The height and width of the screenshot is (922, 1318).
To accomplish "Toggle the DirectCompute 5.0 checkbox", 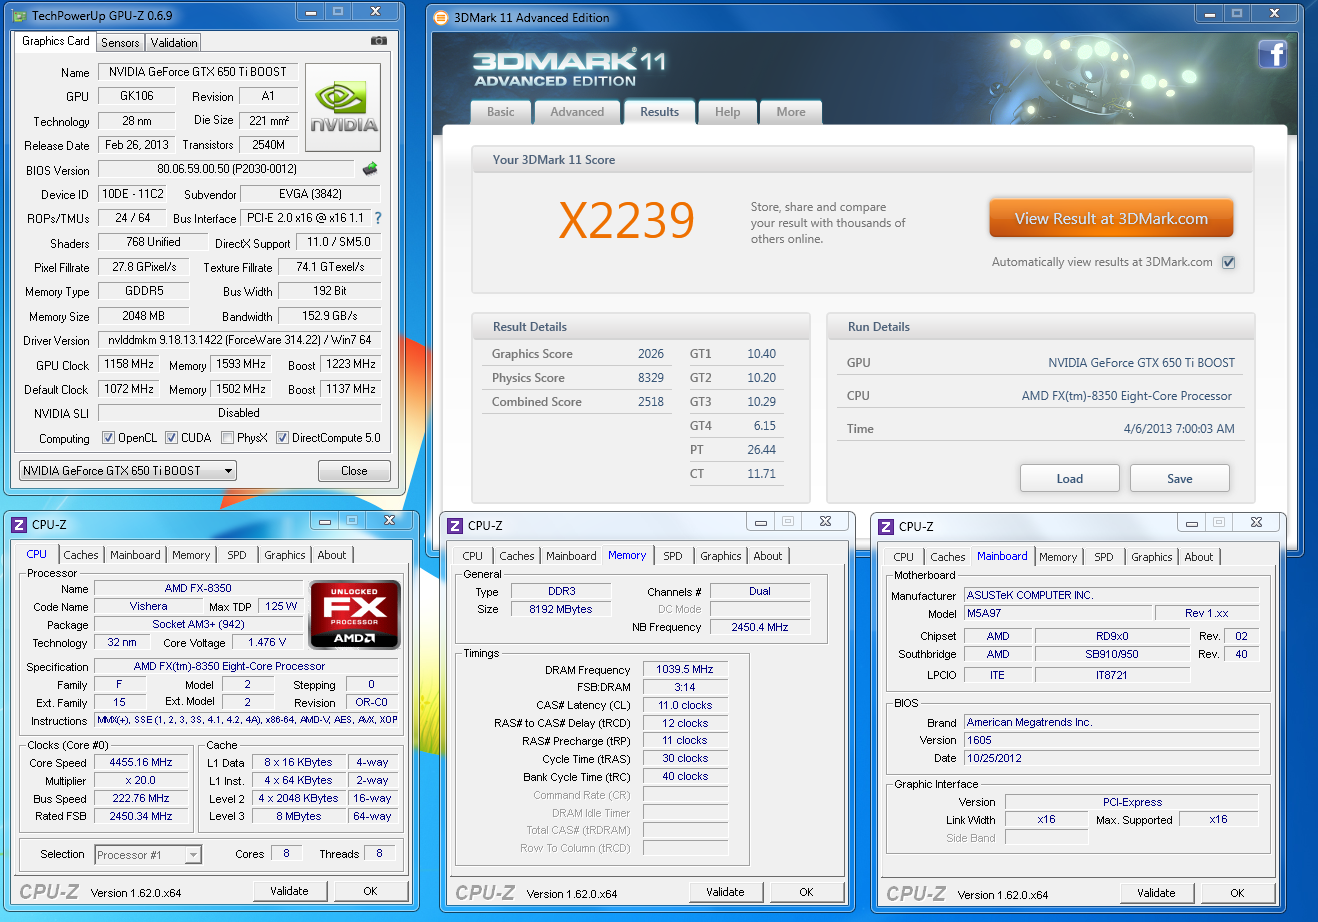I will point(282,438).
